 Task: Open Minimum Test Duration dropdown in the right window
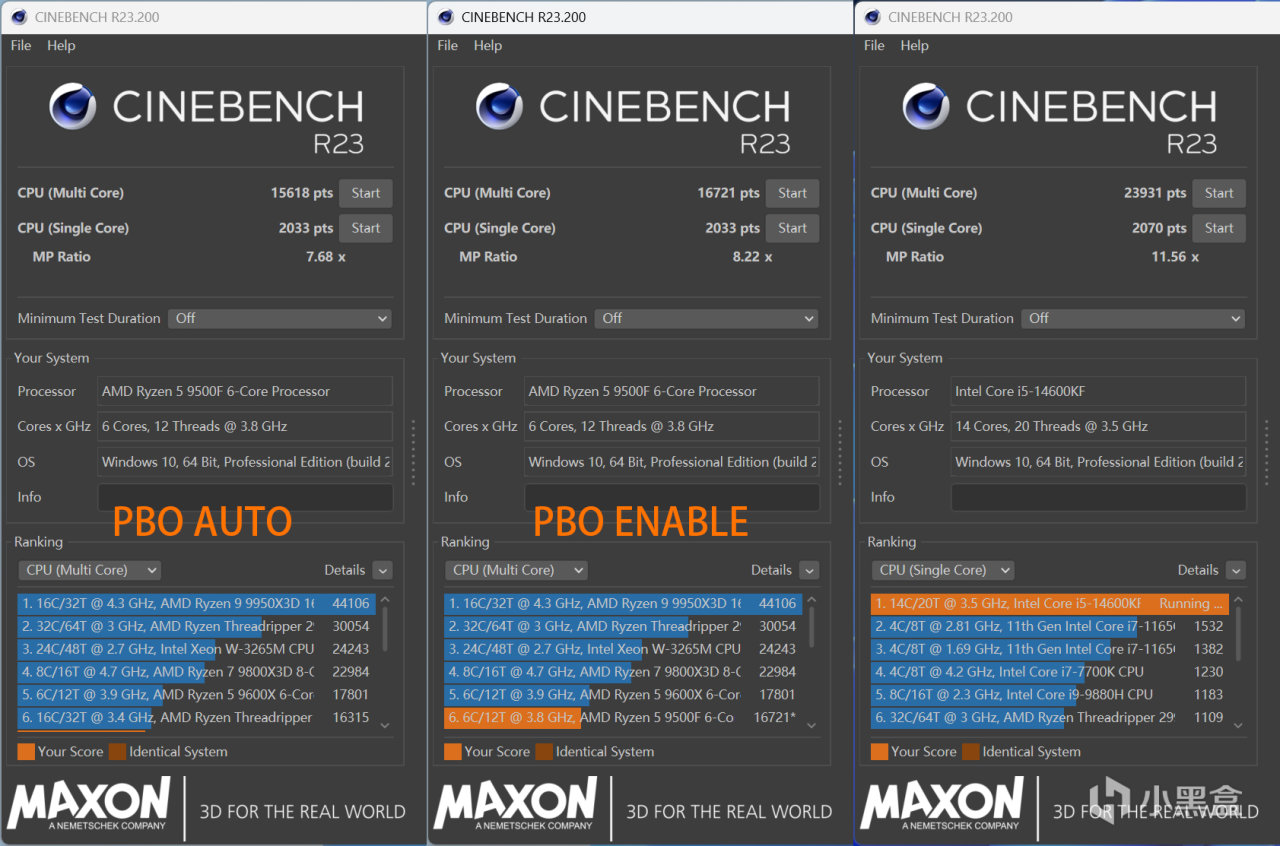click(x=1133, y=318)
